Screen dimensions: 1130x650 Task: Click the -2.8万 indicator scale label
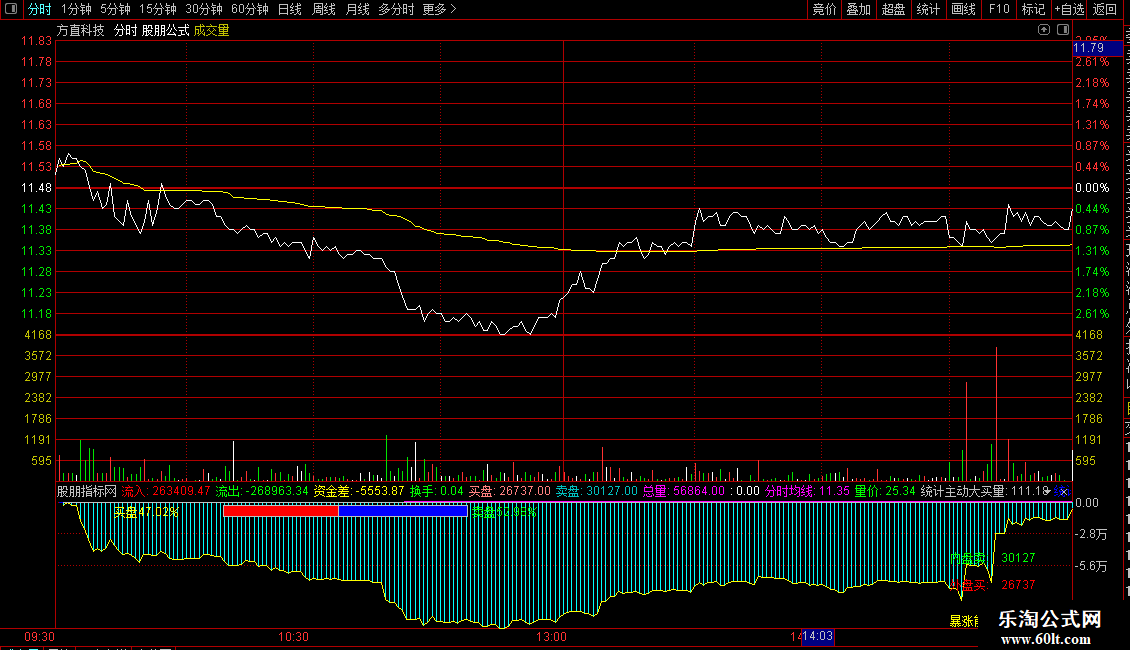click(1090, 534)
